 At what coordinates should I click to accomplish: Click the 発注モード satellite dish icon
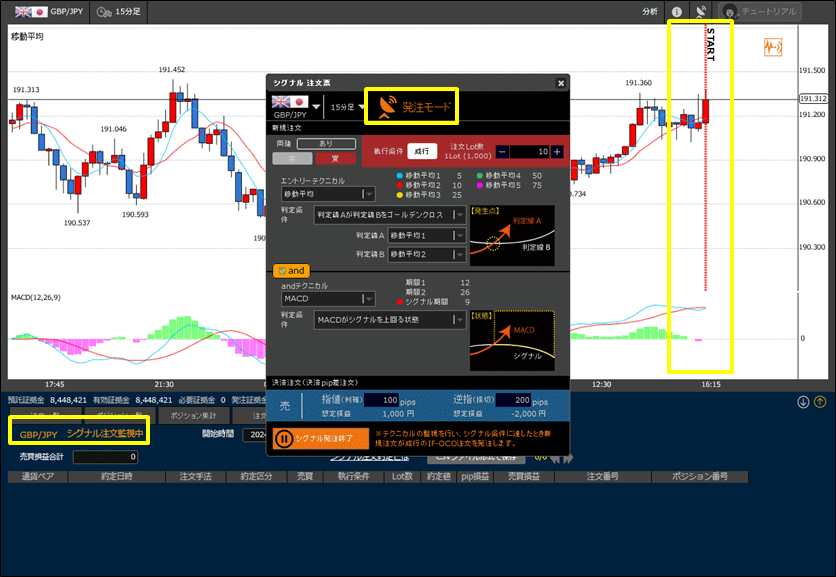click(x=388, y=107)
